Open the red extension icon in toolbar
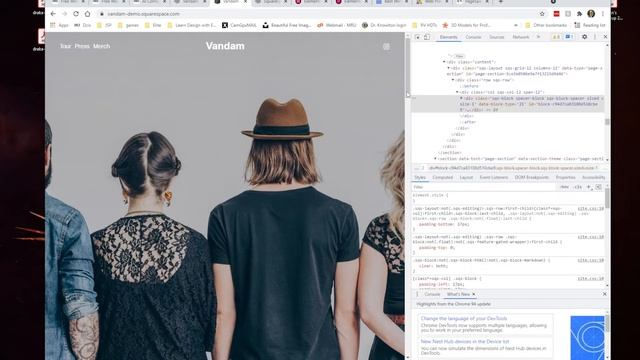640x360 pixels. (556, 14)
